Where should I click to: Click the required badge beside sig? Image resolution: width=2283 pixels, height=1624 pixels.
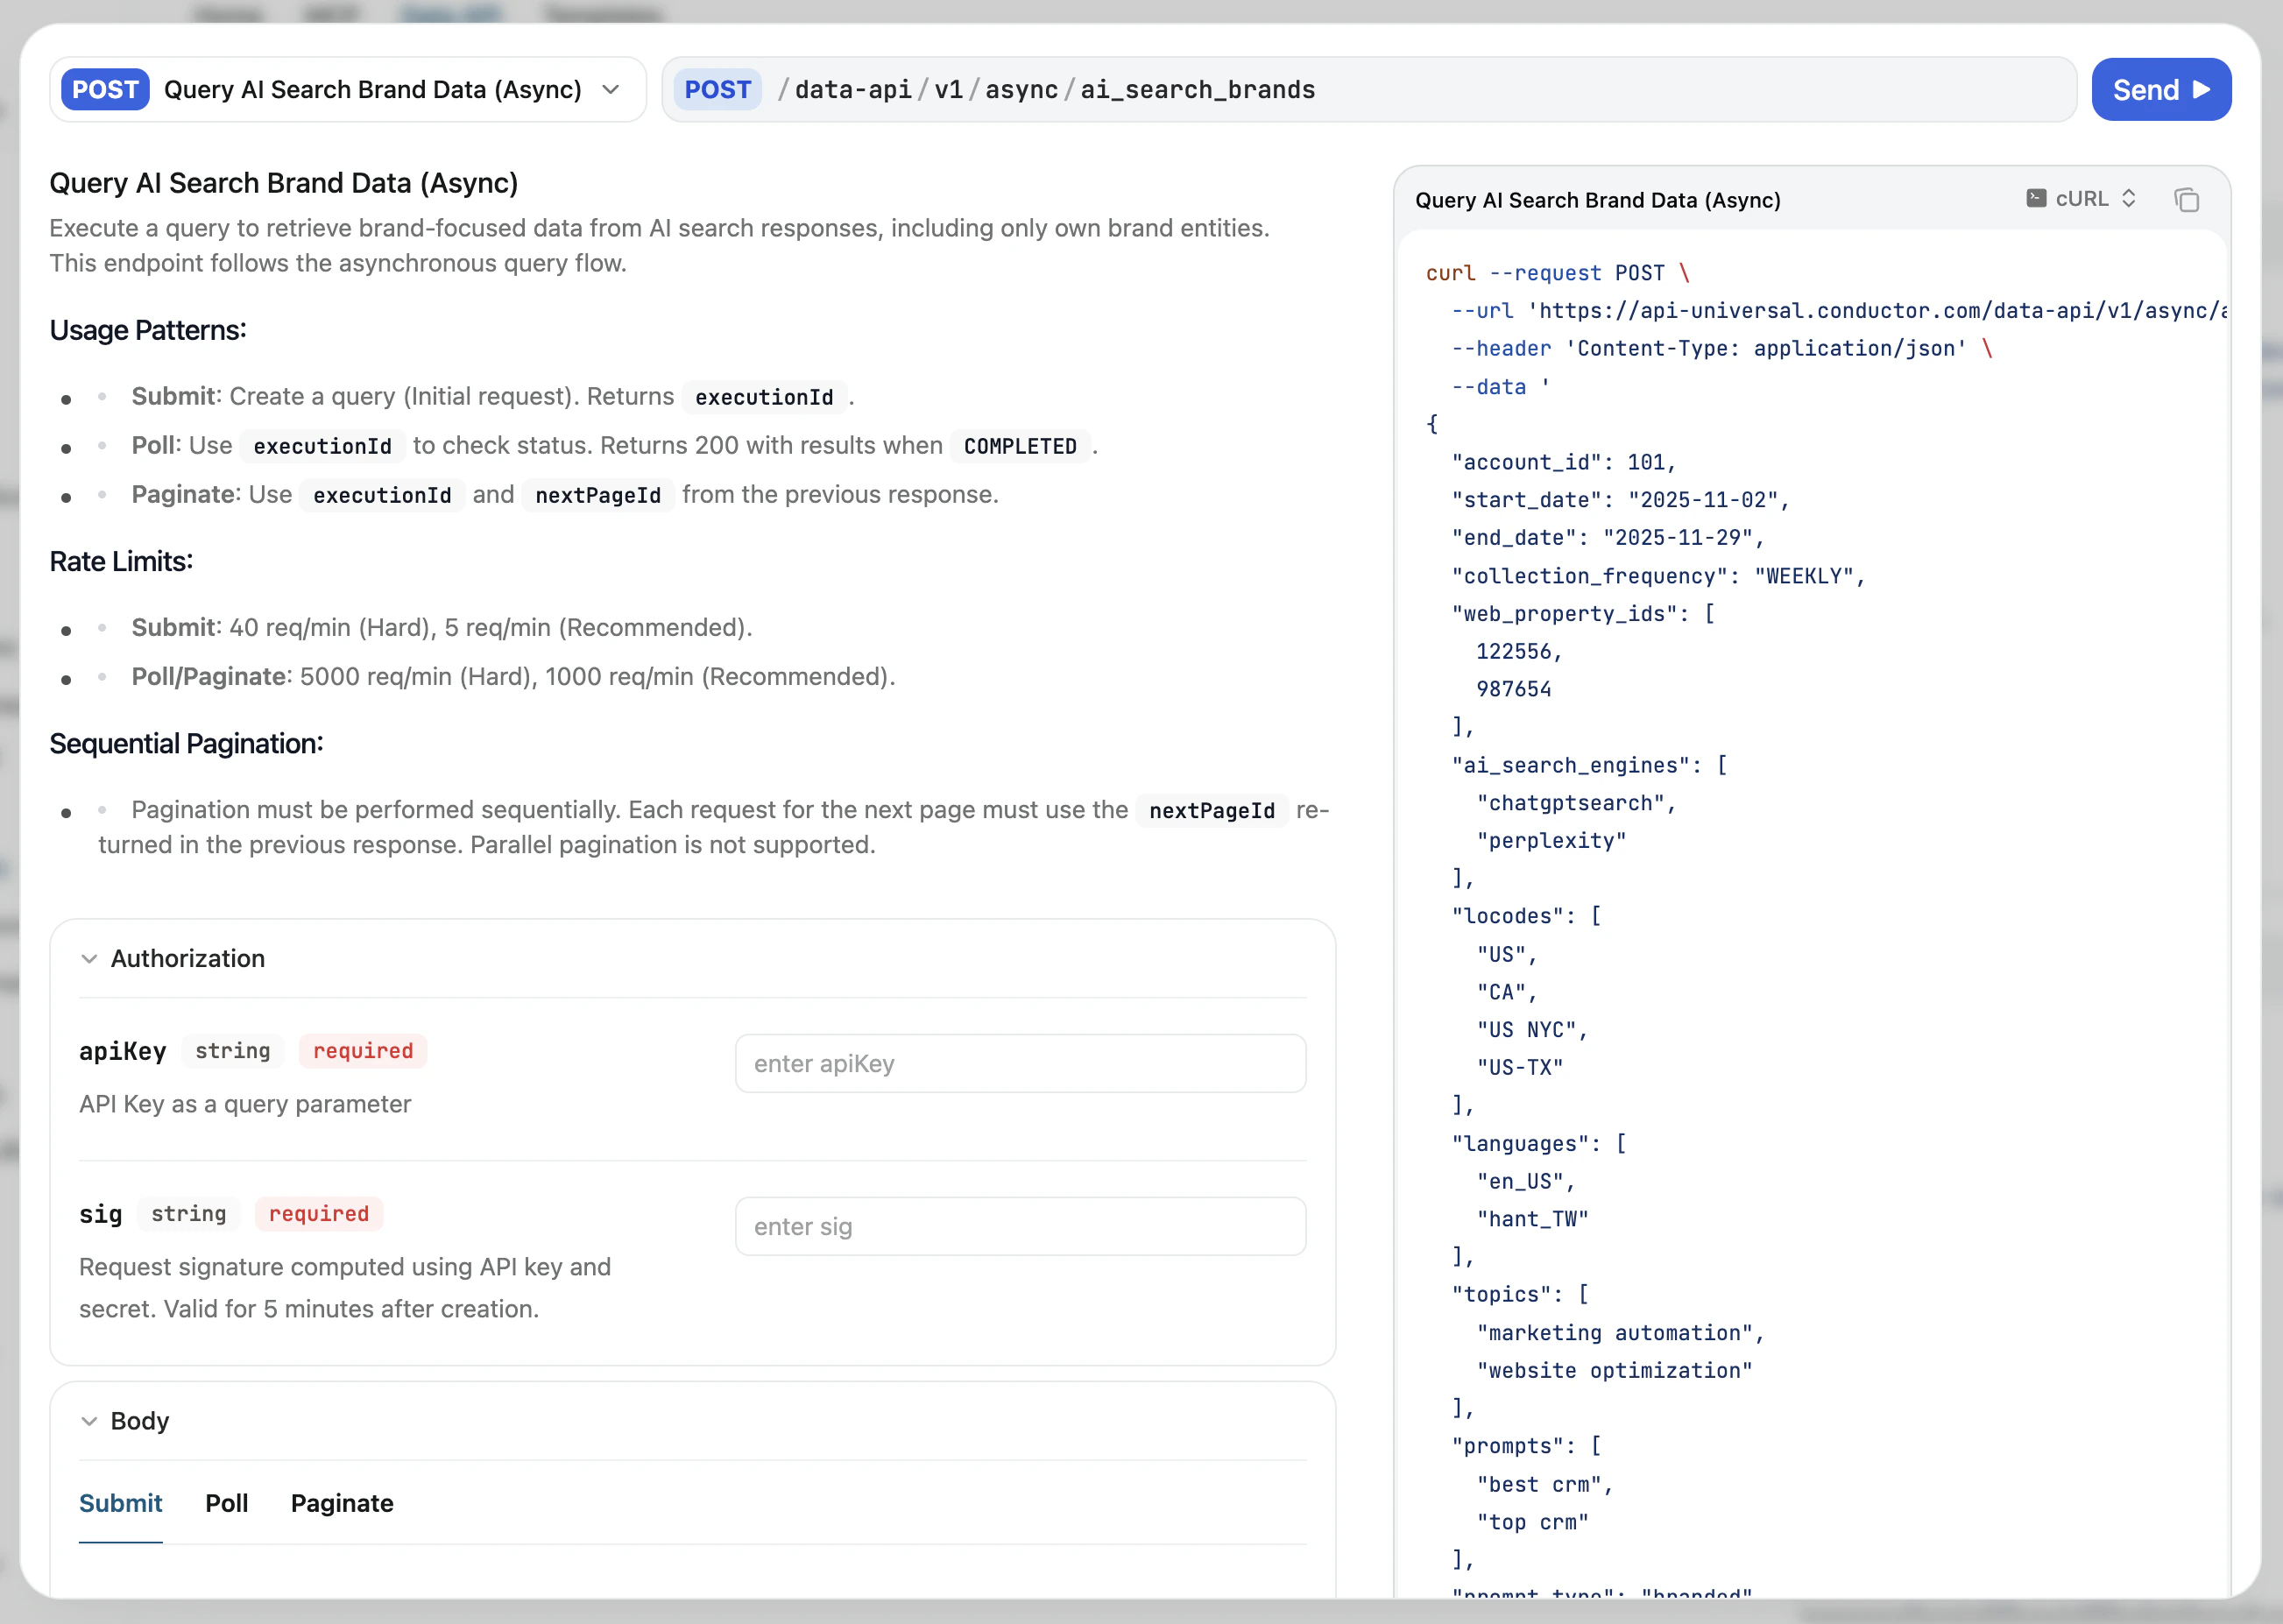pos(319,1214)
